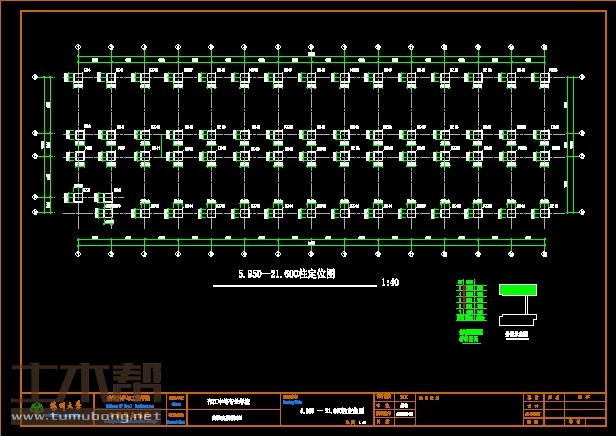Select the green column section detail

[517, 290]
